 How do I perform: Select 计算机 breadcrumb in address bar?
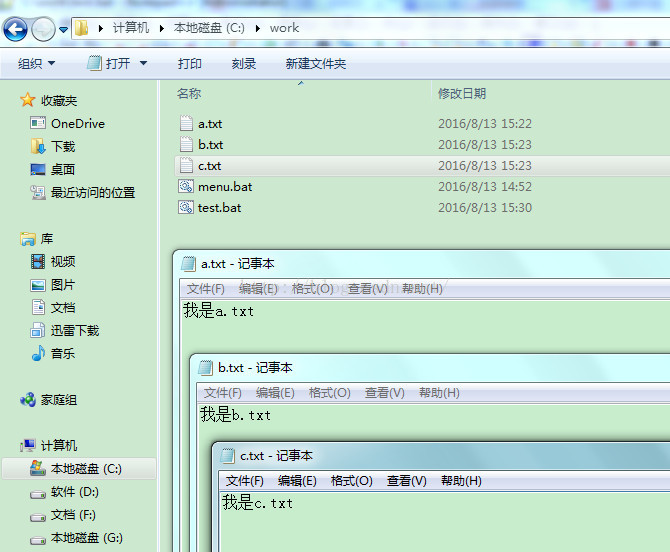[x=131, y=28]
